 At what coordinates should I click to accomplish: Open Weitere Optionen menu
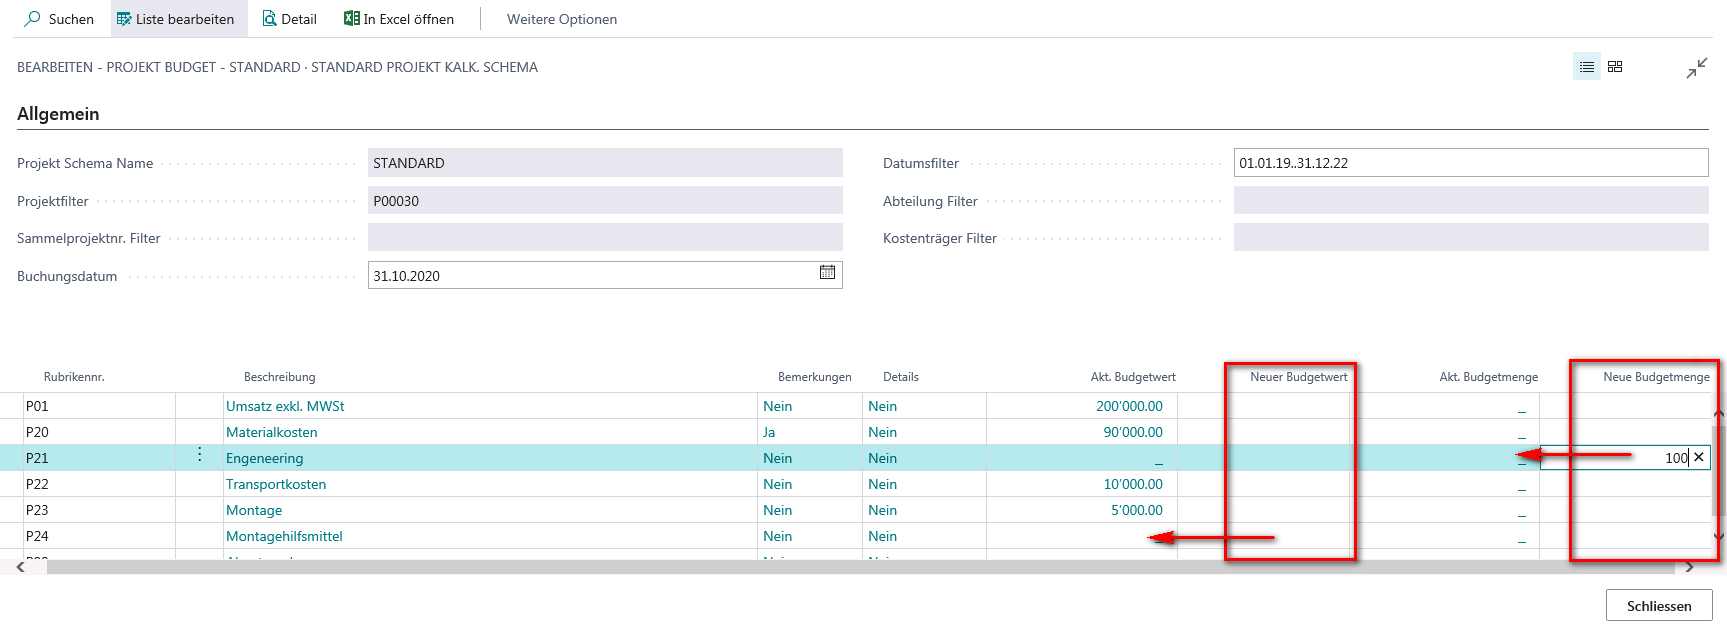tap(561, 19)
